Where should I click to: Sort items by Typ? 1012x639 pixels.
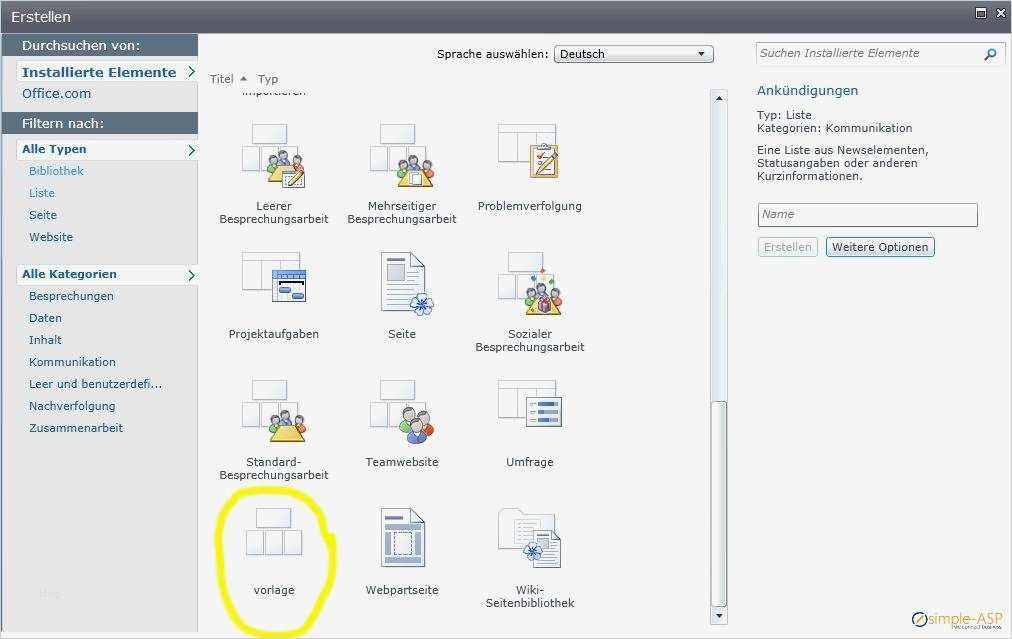266,78
